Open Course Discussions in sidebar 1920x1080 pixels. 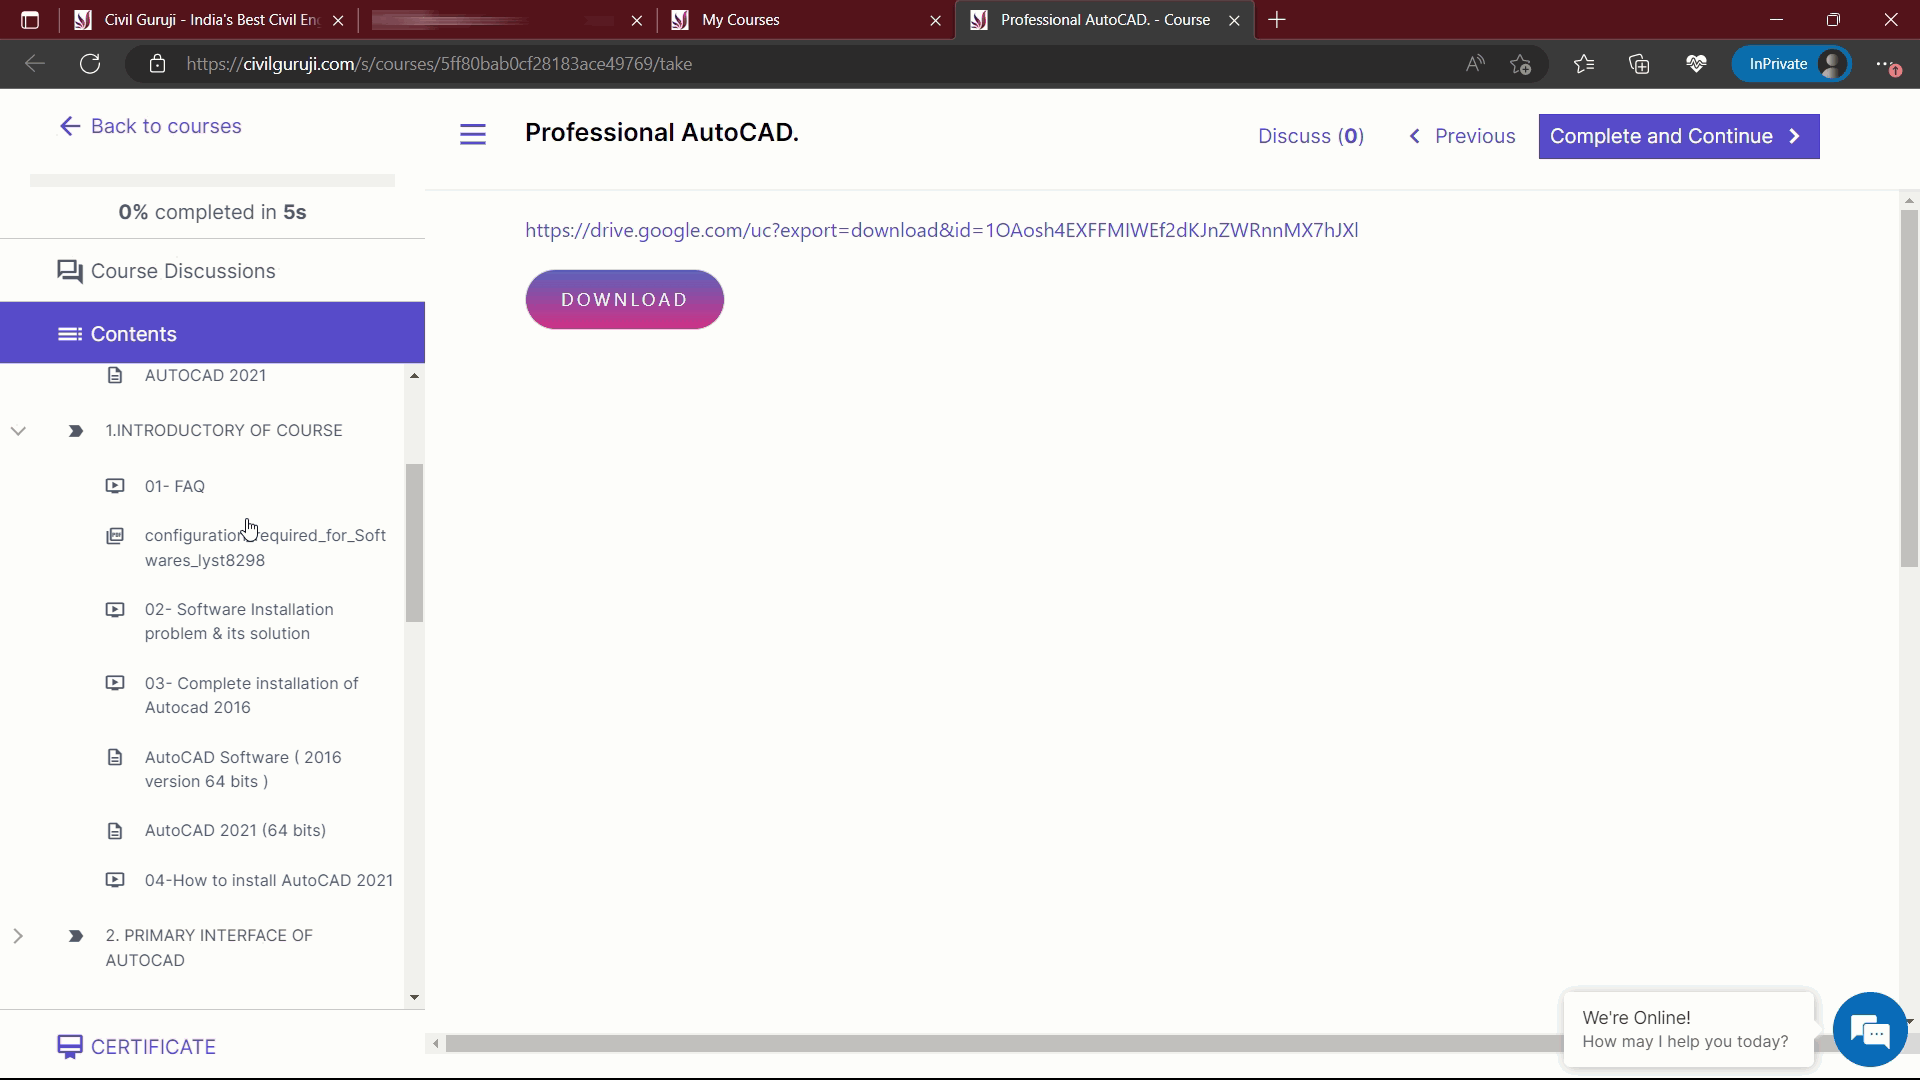[212, 271]
